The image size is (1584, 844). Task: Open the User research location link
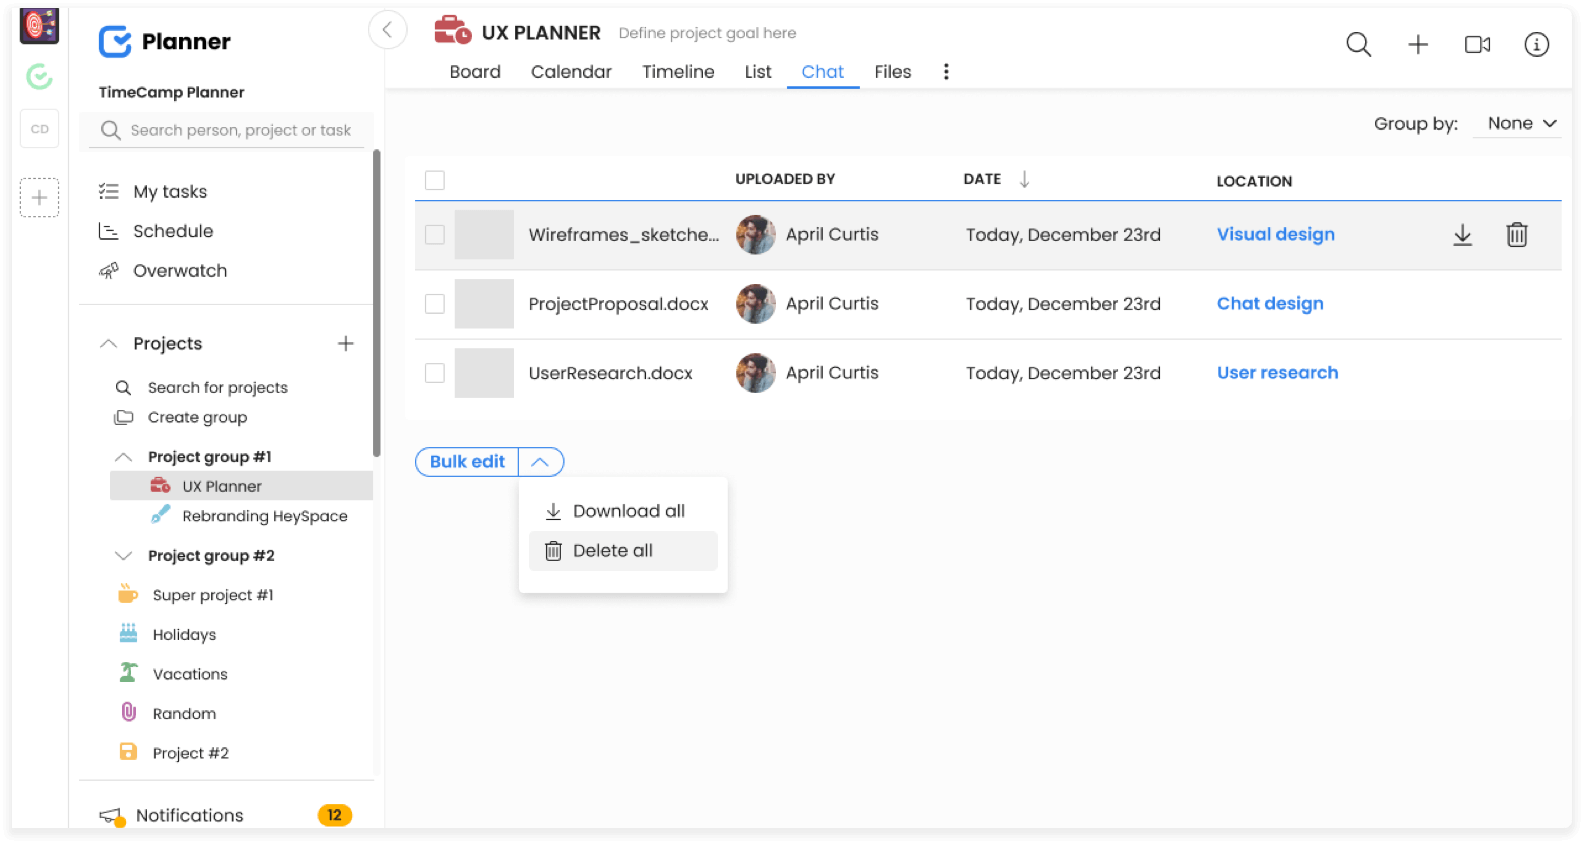tap(1277, 372)
